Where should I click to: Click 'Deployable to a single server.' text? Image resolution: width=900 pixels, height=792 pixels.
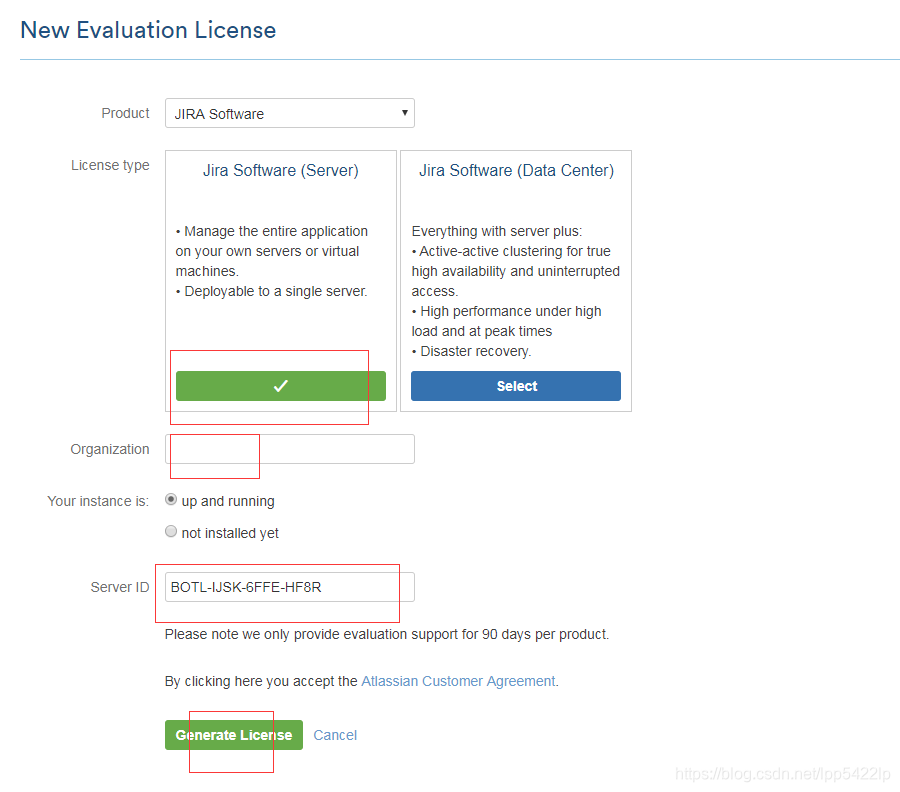pyautogui.click(x=276, y=292)
